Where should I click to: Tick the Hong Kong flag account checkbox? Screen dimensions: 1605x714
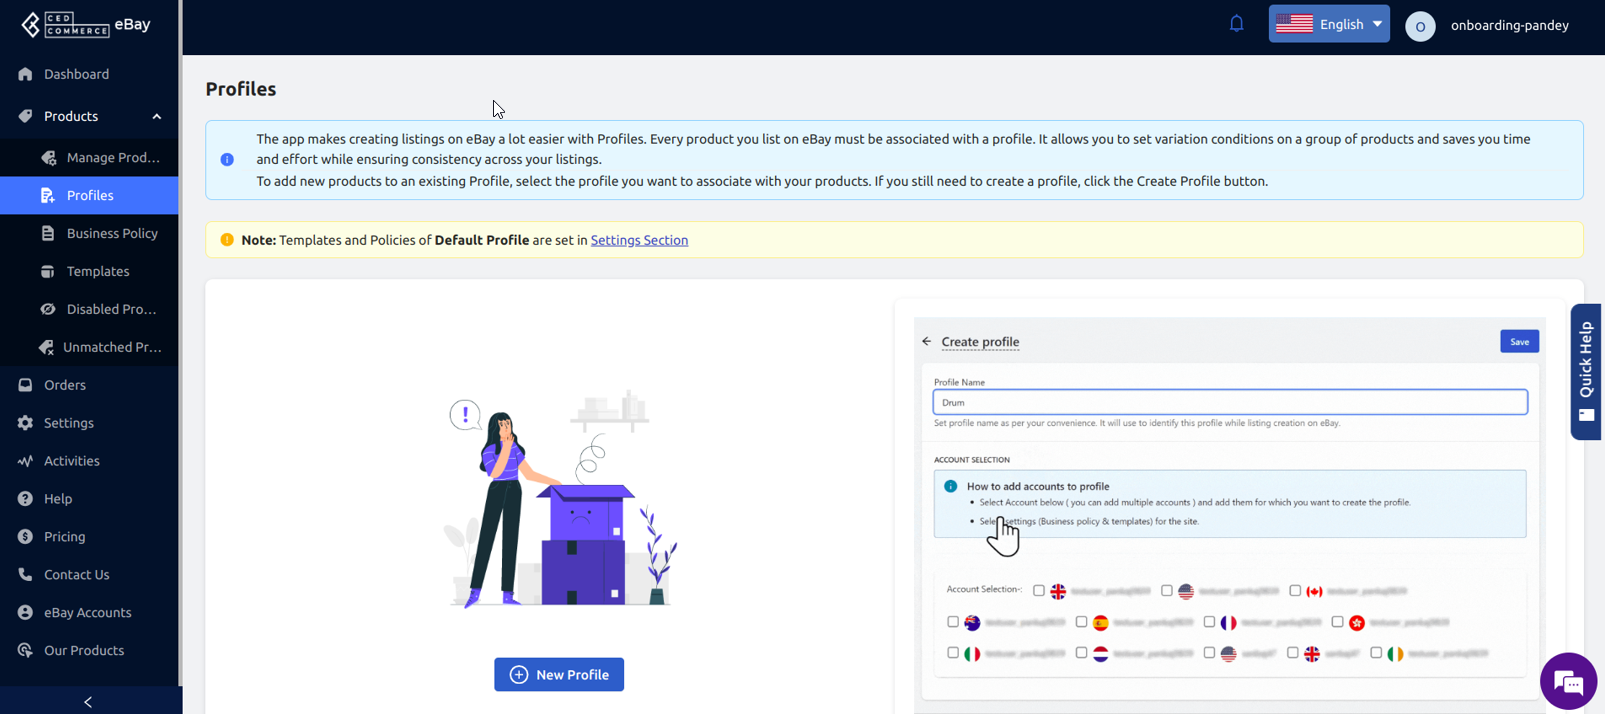tap(1337, 622)
